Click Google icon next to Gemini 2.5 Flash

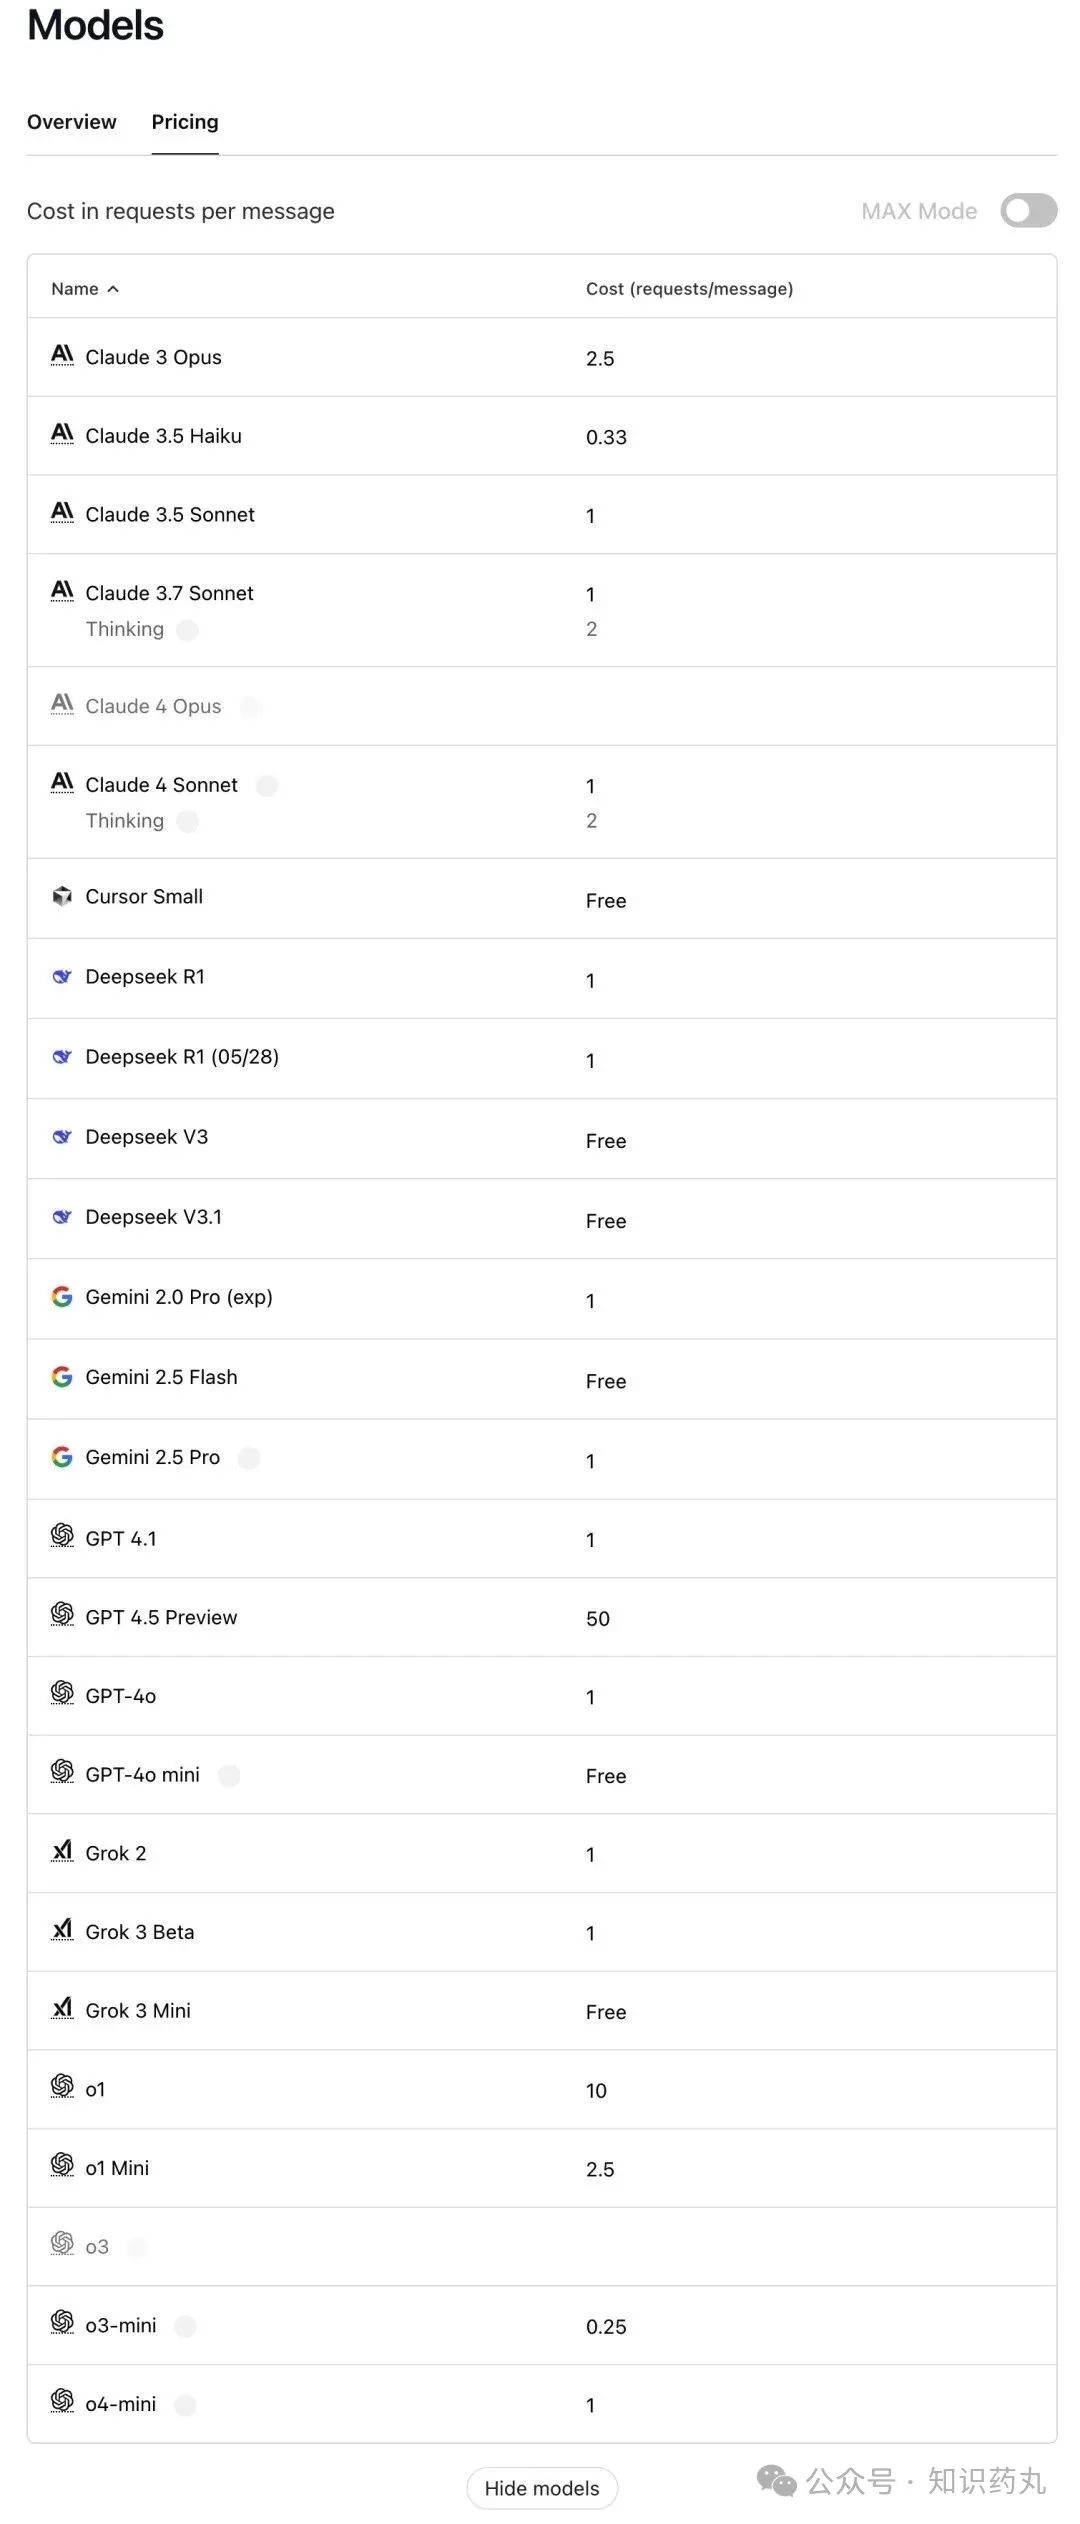pyautogui.click(x=62, y=1377)
